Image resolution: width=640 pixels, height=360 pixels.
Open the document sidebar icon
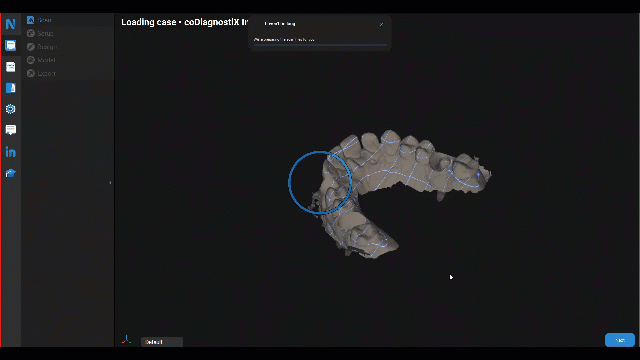pos(11,88)
